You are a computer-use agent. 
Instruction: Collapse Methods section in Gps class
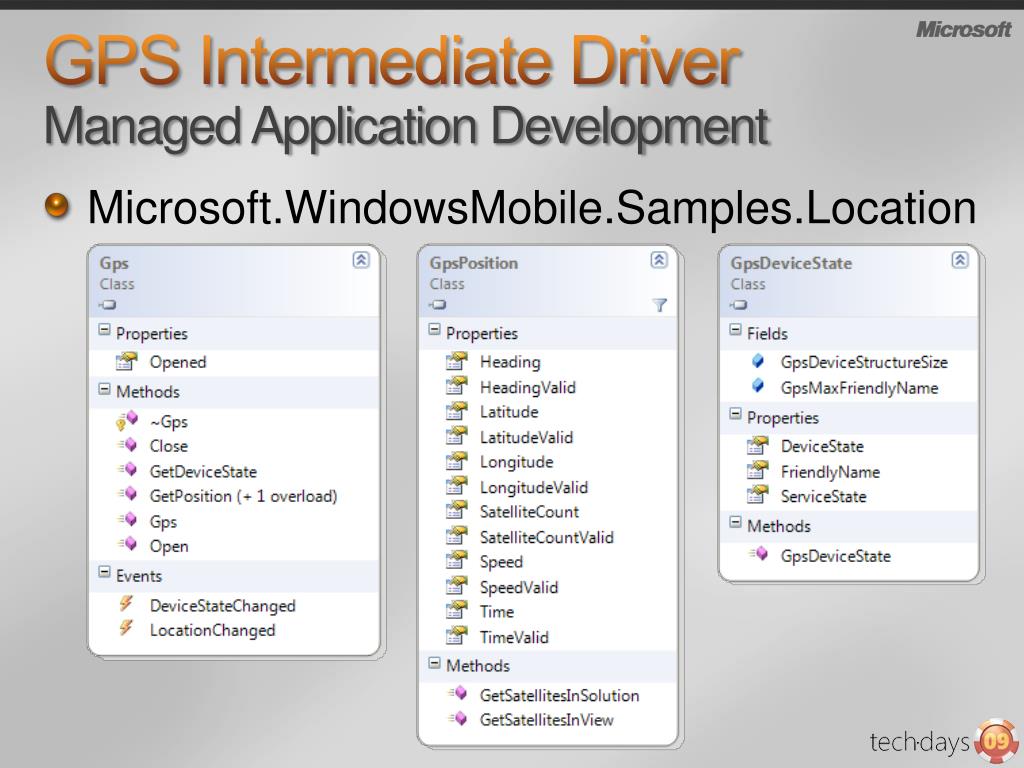[104, 389]
